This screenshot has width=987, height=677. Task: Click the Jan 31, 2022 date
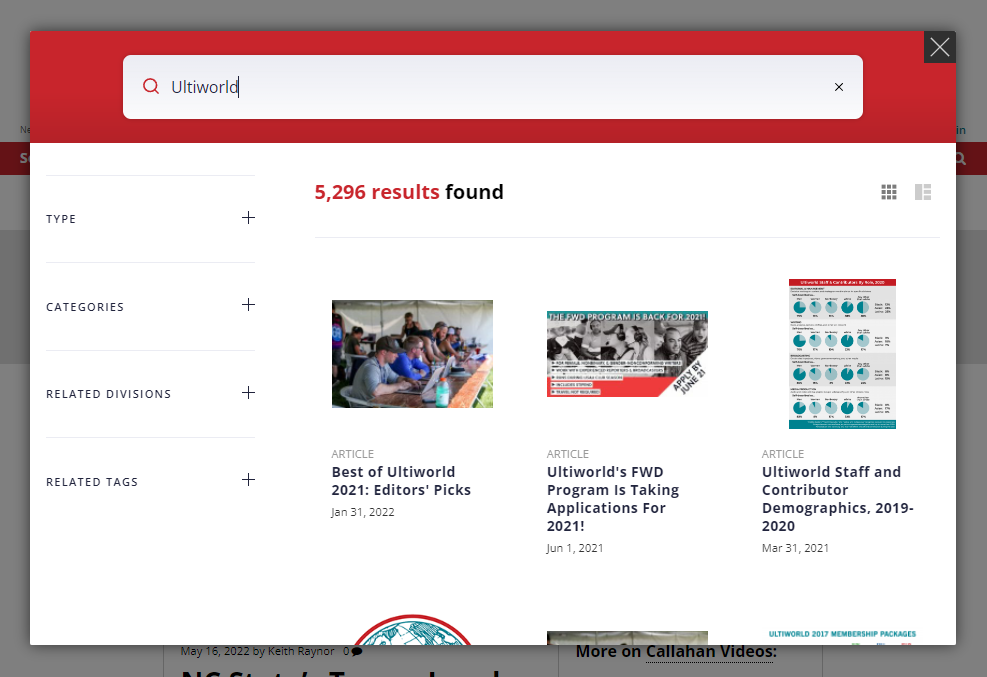click(363, 512)
